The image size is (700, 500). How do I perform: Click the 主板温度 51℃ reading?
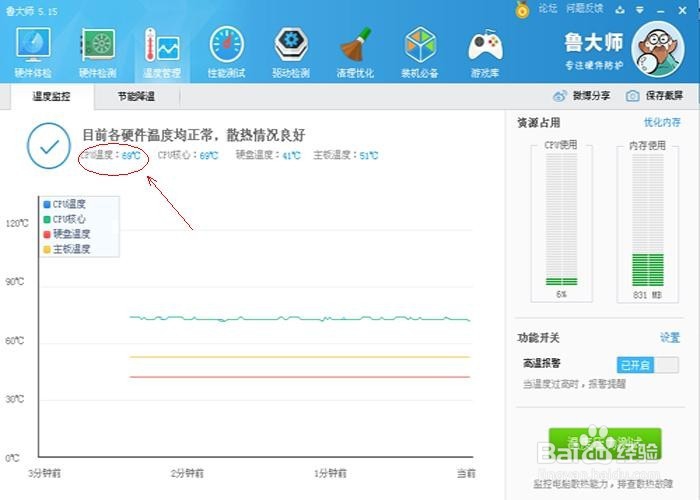[346, 155]
